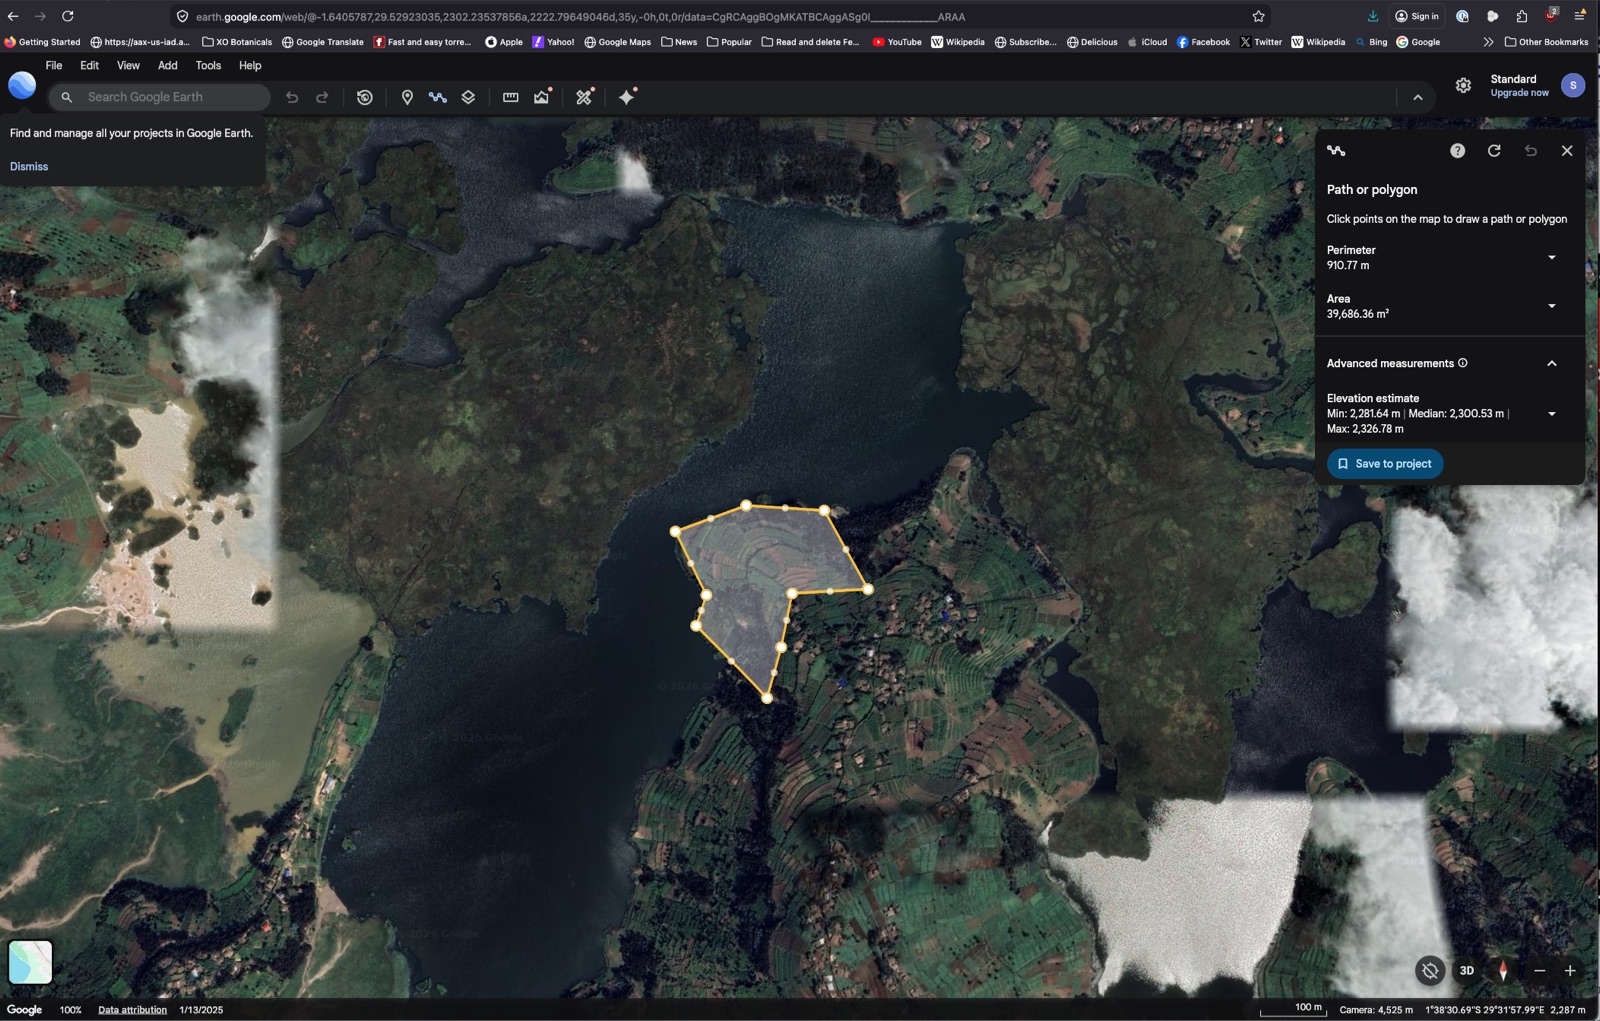Open the Layers panel icon
1600x1021 pixels.
click(469, 97)
